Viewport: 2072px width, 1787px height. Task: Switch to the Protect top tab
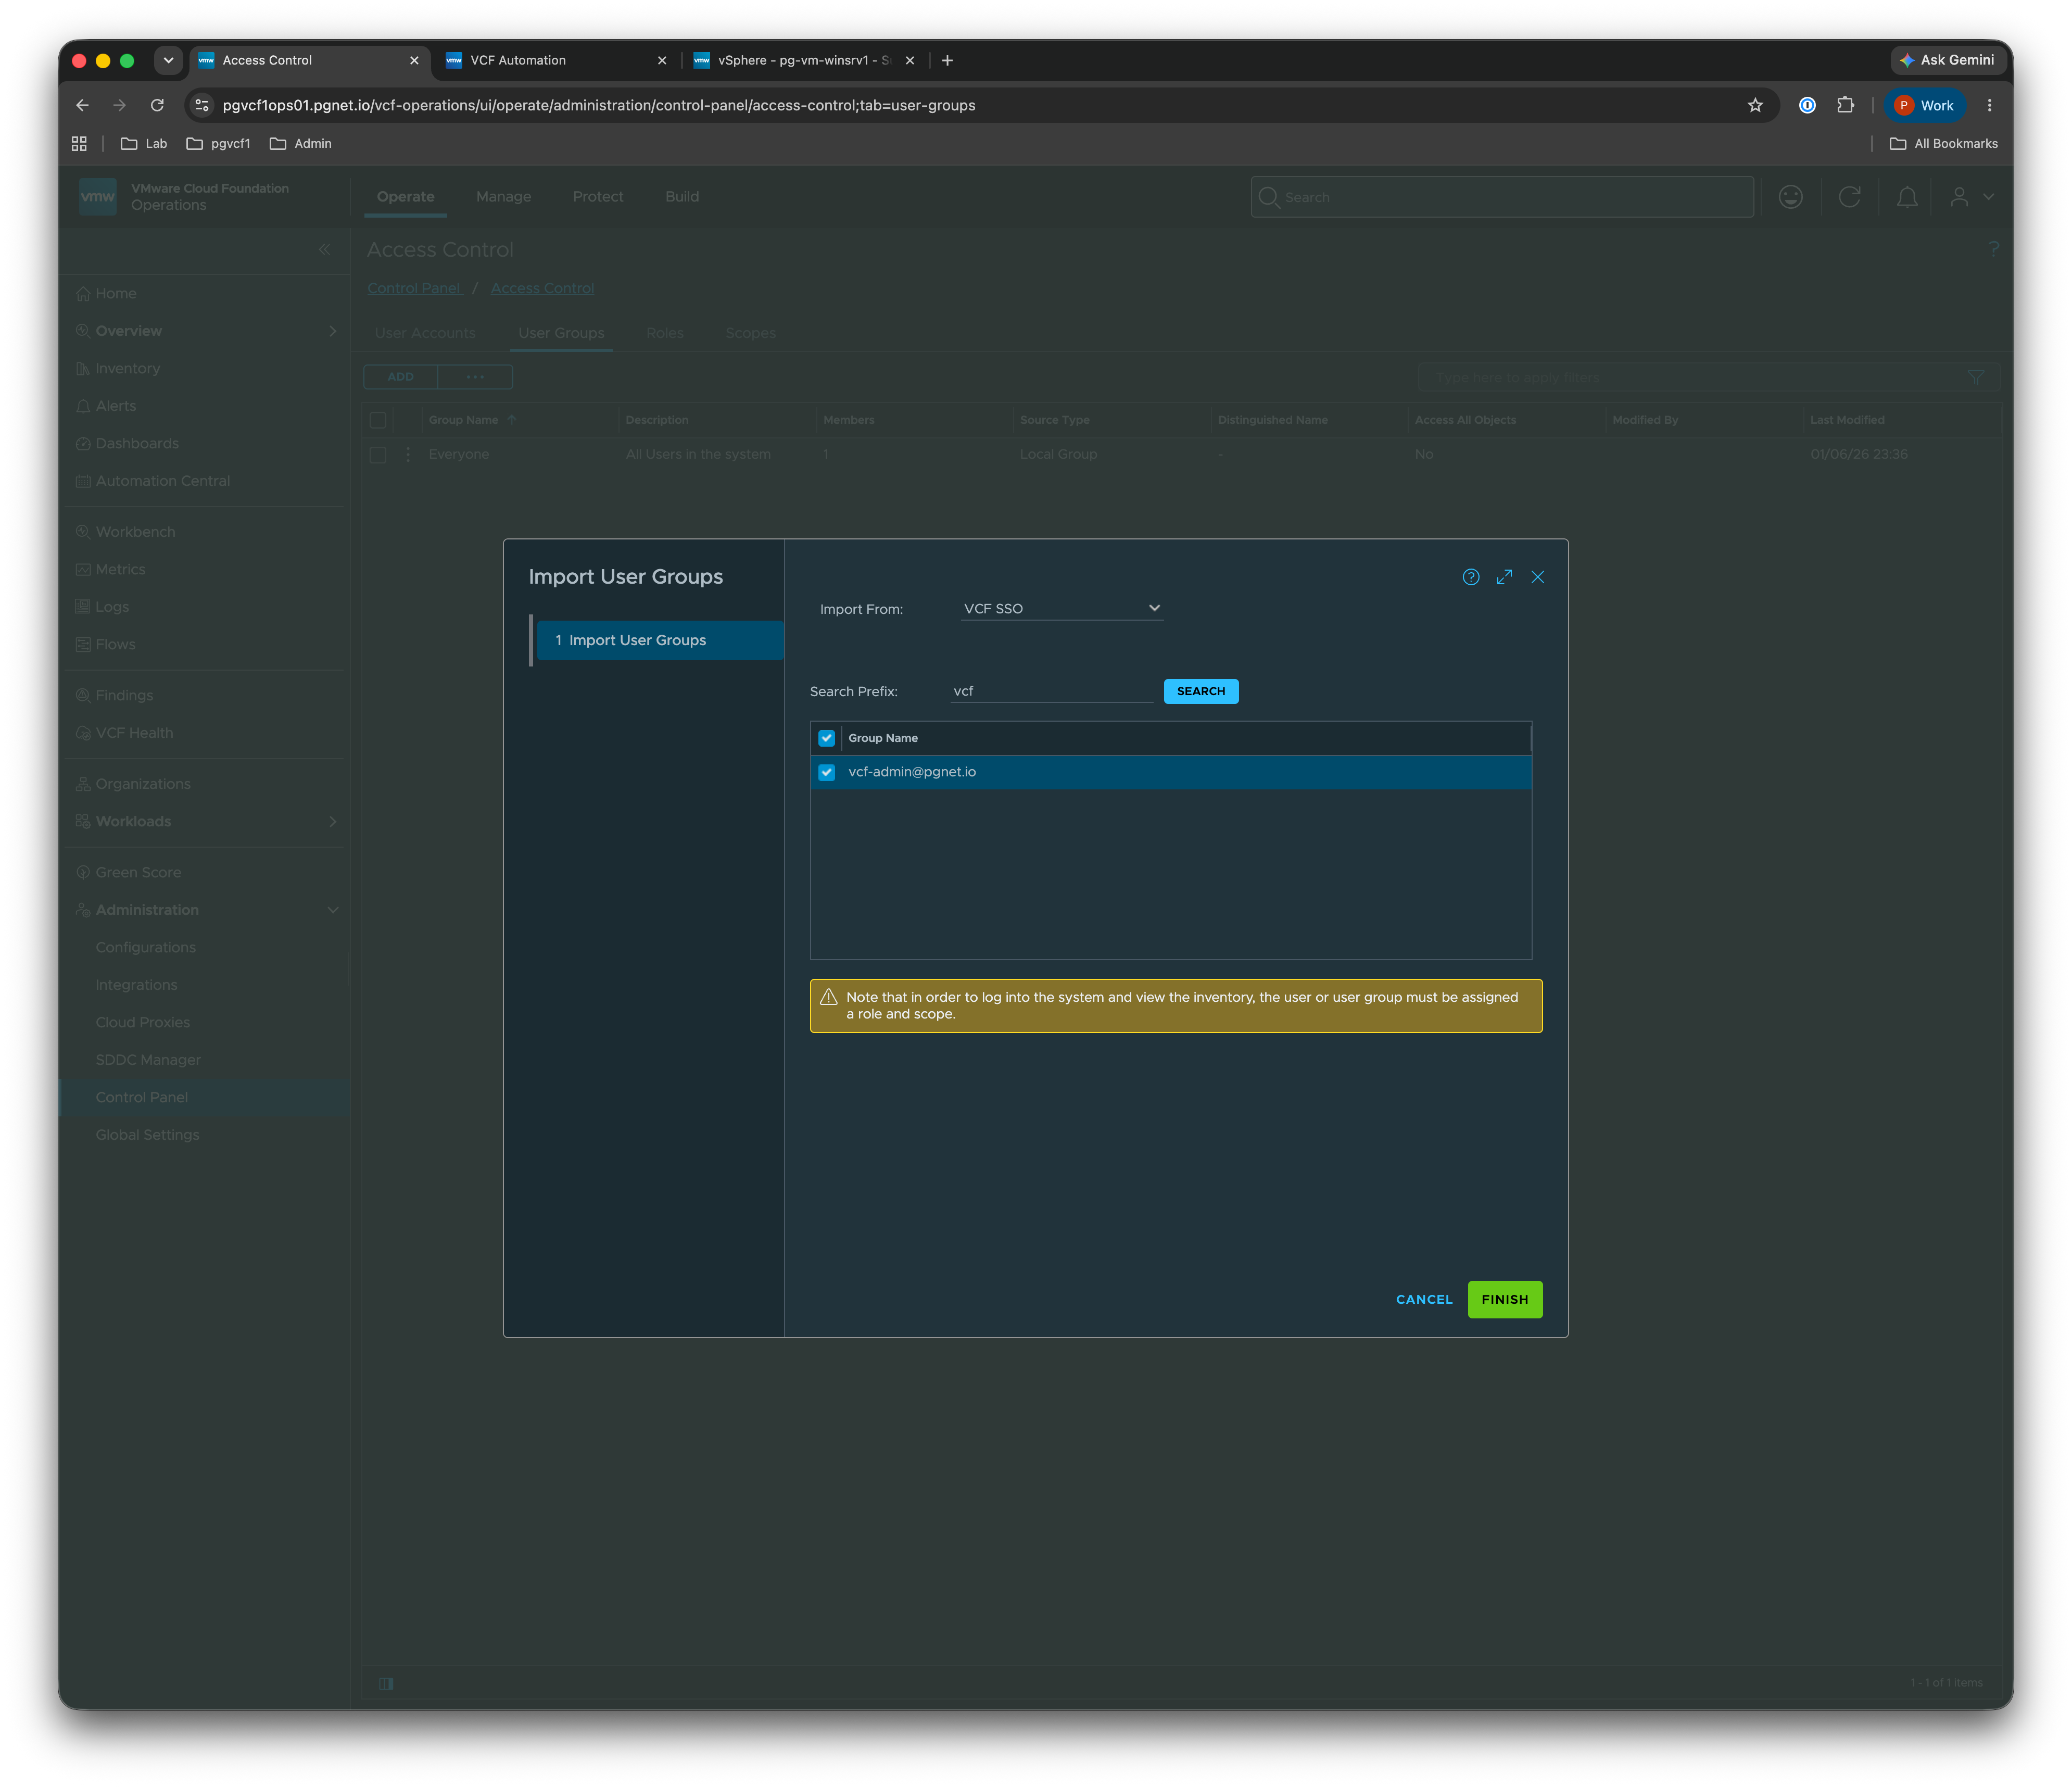point(598,197)
